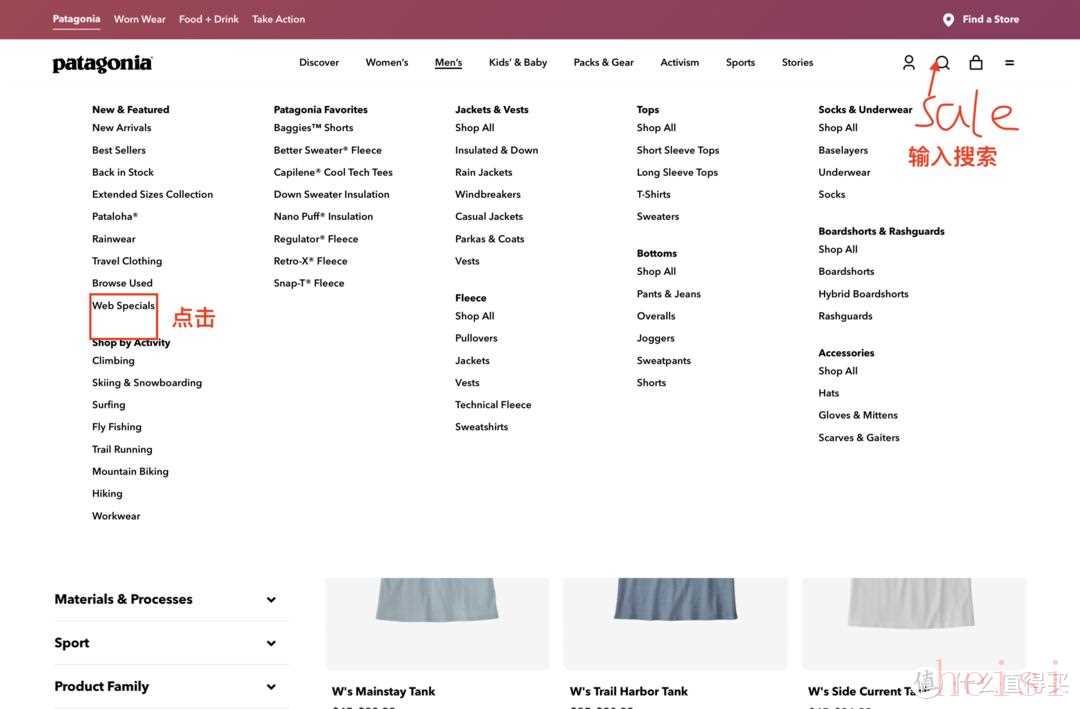Select the Patagonia tab in top bar
The width and height of the screenshot is (1080, 709).
tap(76, 19)
